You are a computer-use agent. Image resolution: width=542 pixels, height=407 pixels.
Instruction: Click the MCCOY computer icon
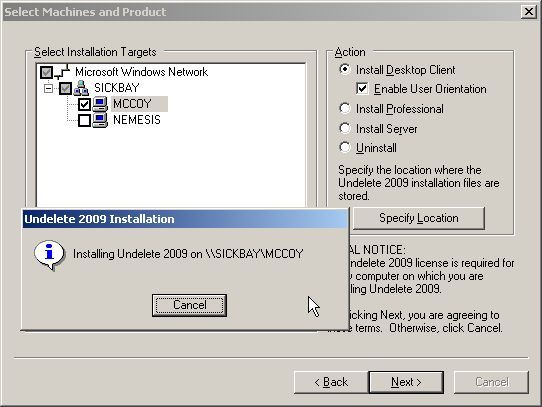point(100,104)
